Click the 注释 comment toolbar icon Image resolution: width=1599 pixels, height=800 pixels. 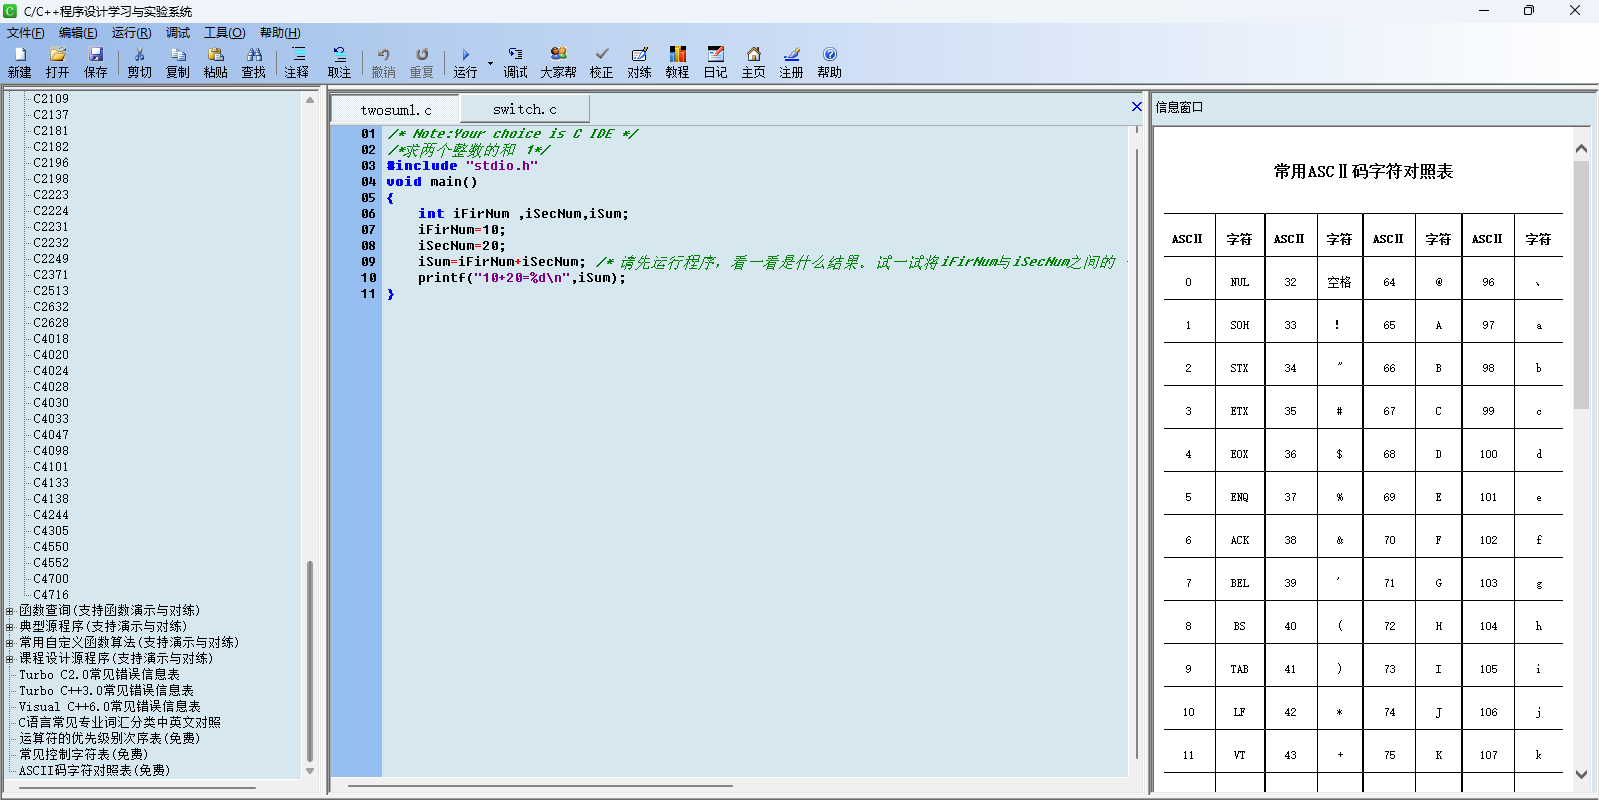[297, 61]
